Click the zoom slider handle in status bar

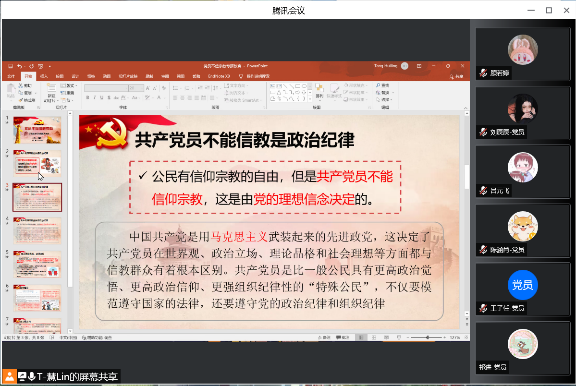428,337
